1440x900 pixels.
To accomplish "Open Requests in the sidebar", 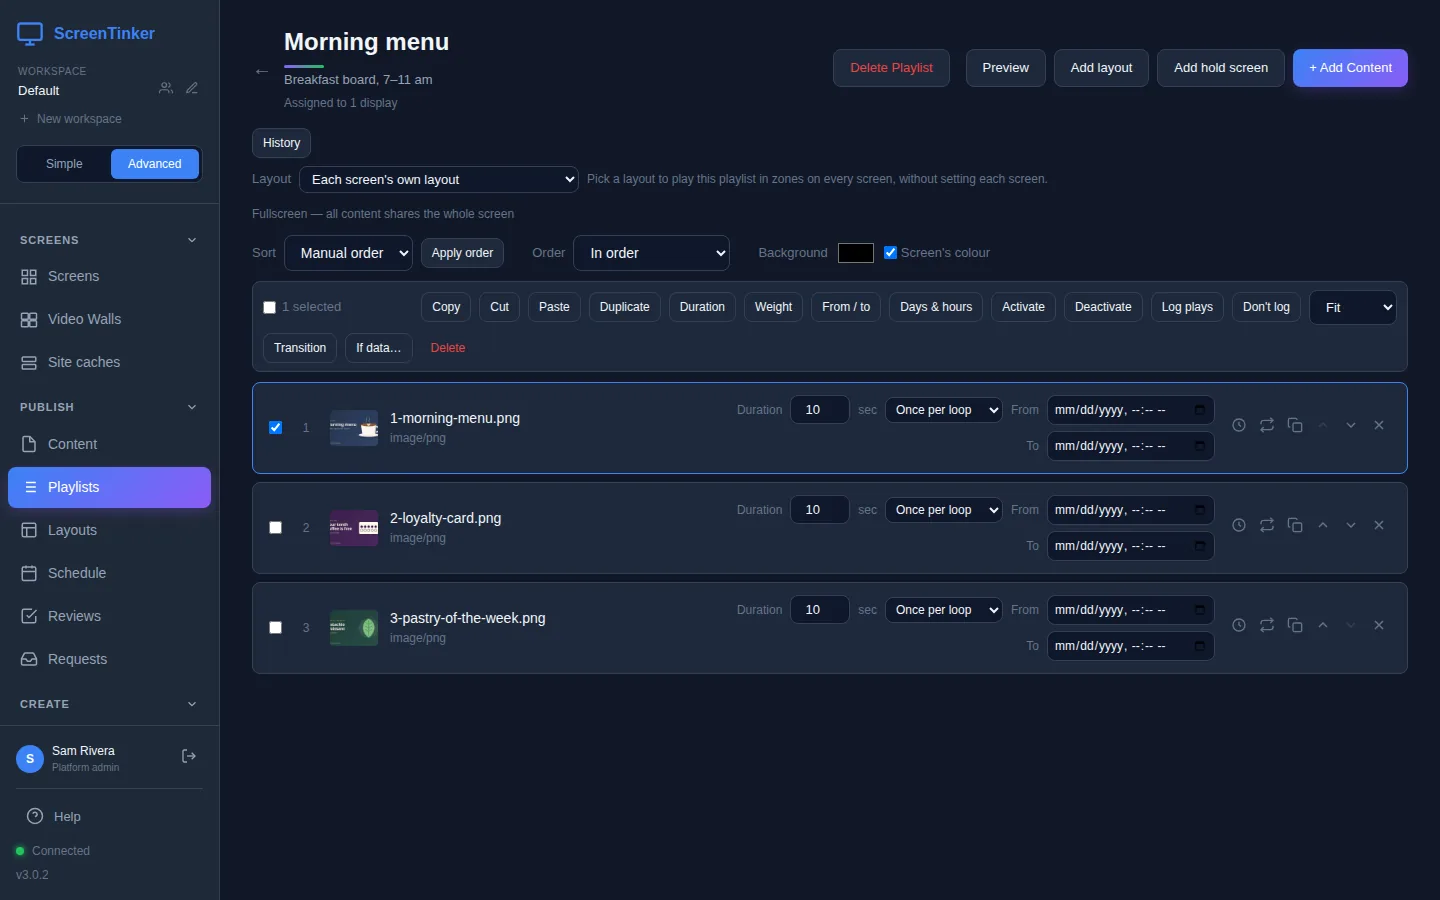I will tap(109, 659).
